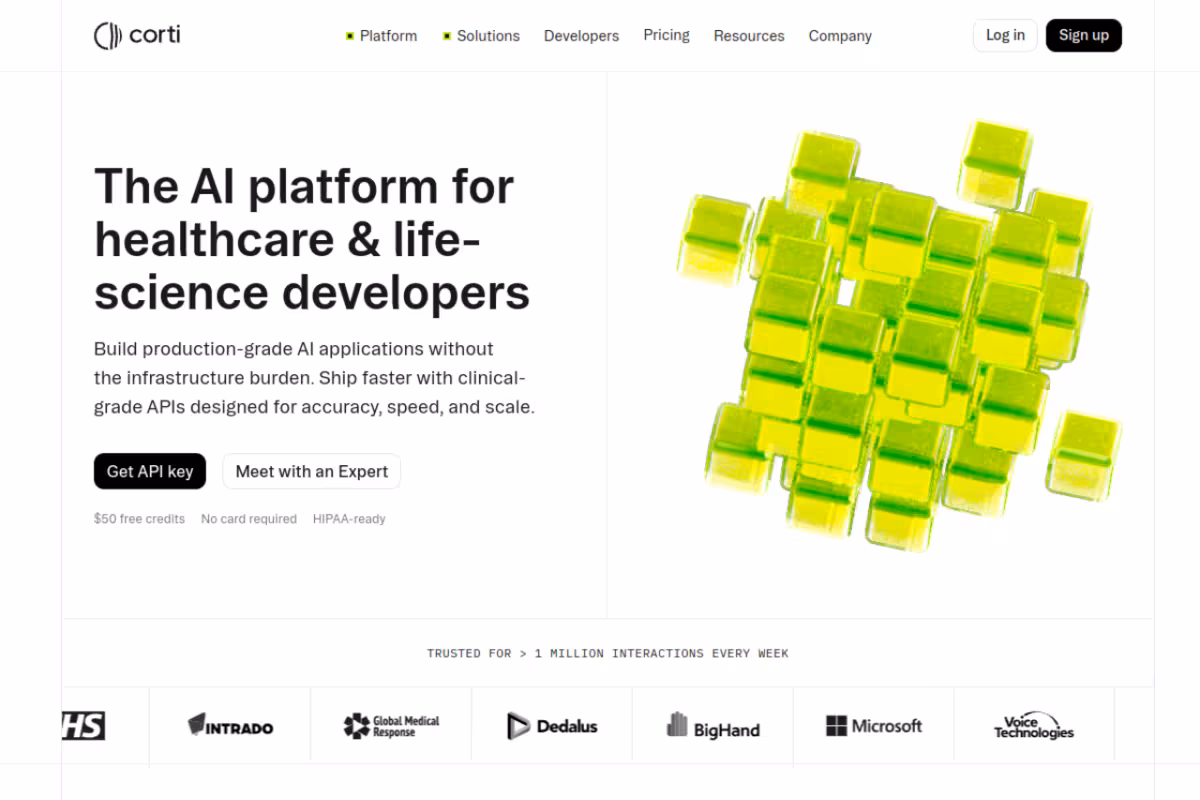Click the Corti logo in header
This screenshot has height=800, width=1200.
137,36
